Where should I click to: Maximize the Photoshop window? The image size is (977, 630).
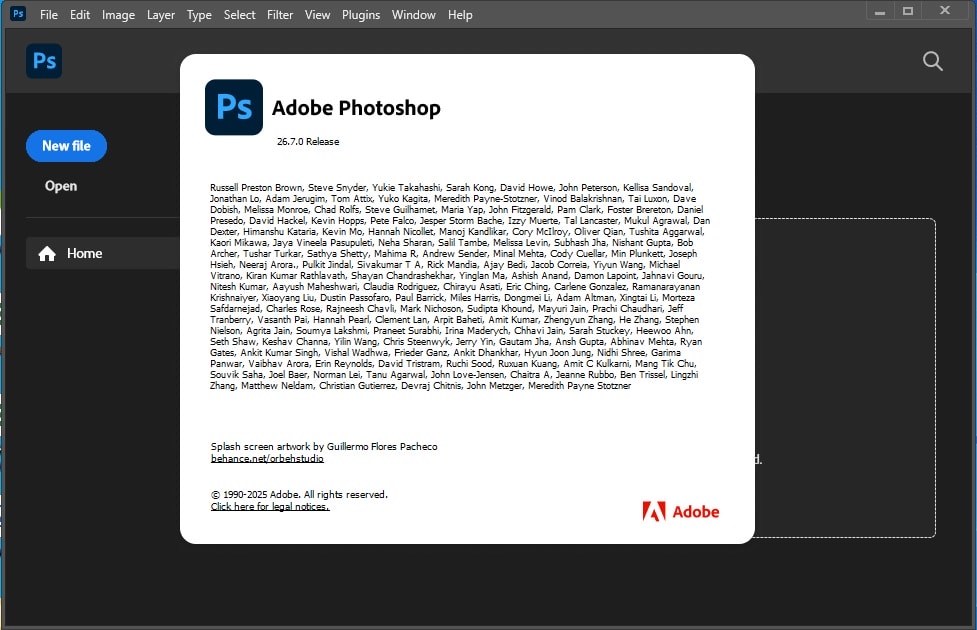pyautogui.click(x=908, y=11)
